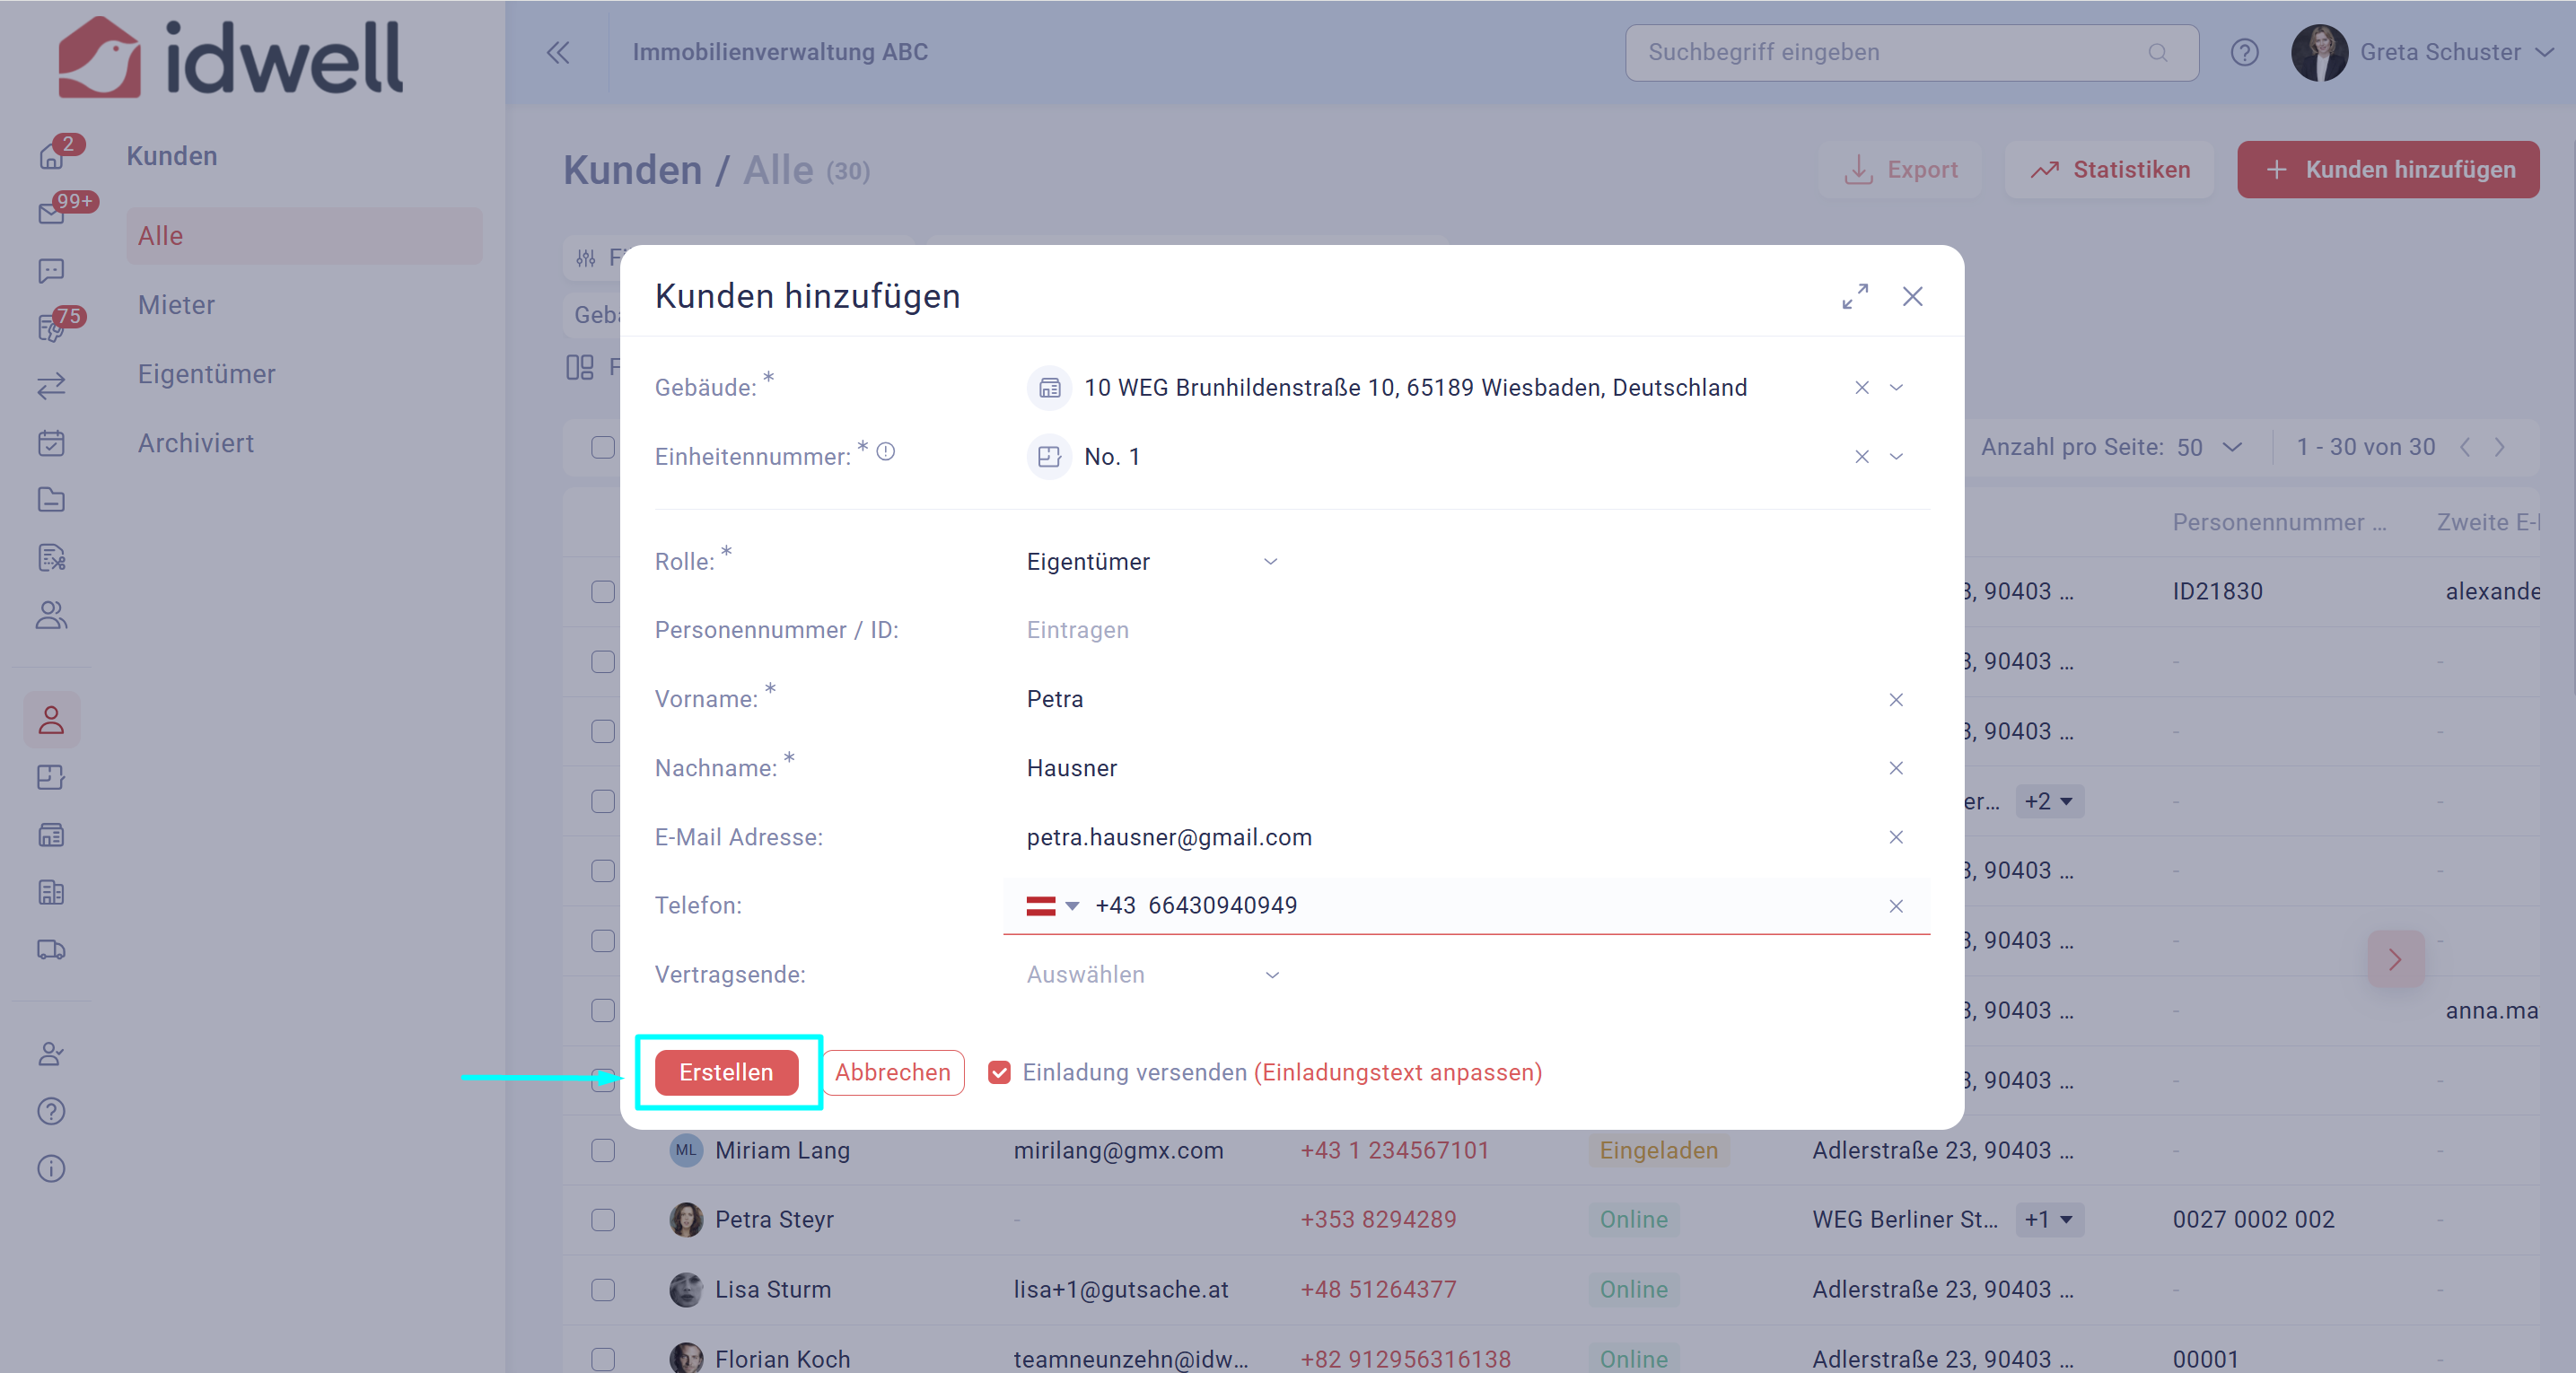
Task: Open the units floor-plan sidebar icon
Action: (52, 777)
